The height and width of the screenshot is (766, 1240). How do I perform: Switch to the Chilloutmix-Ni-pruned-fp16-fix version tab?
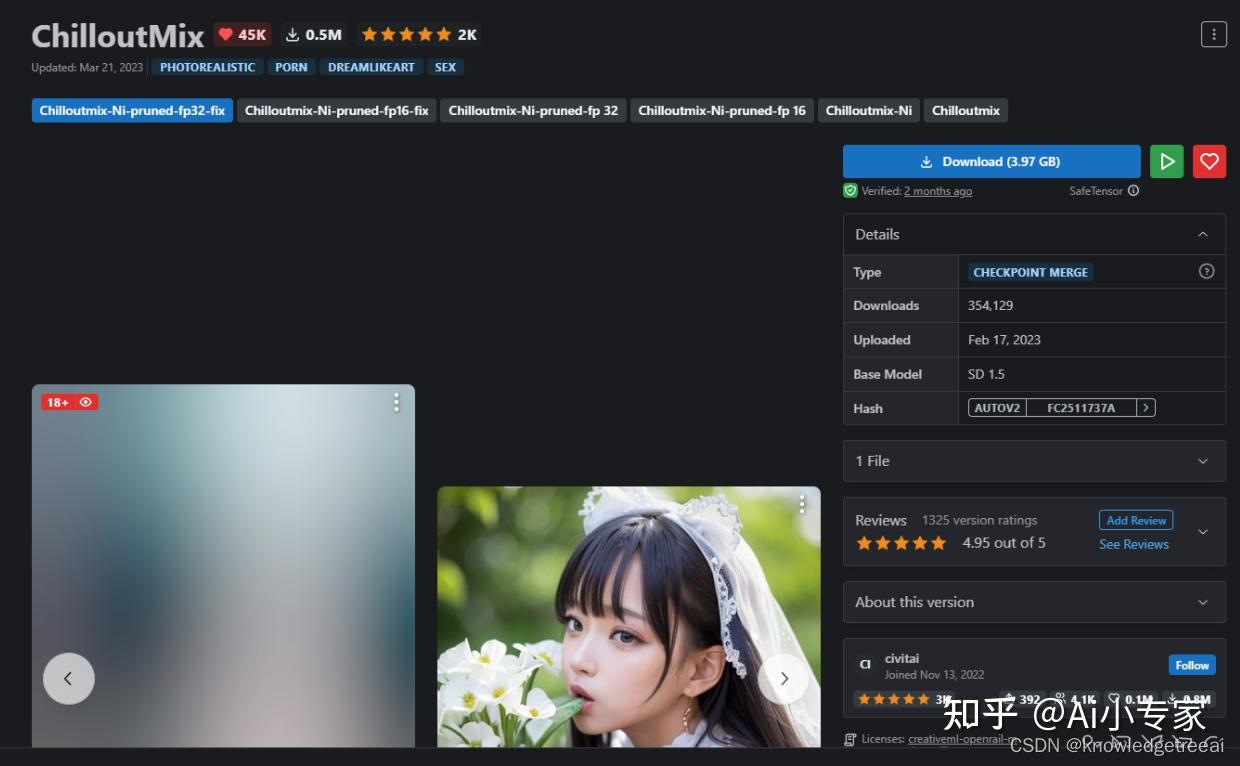tap(337, 110)
